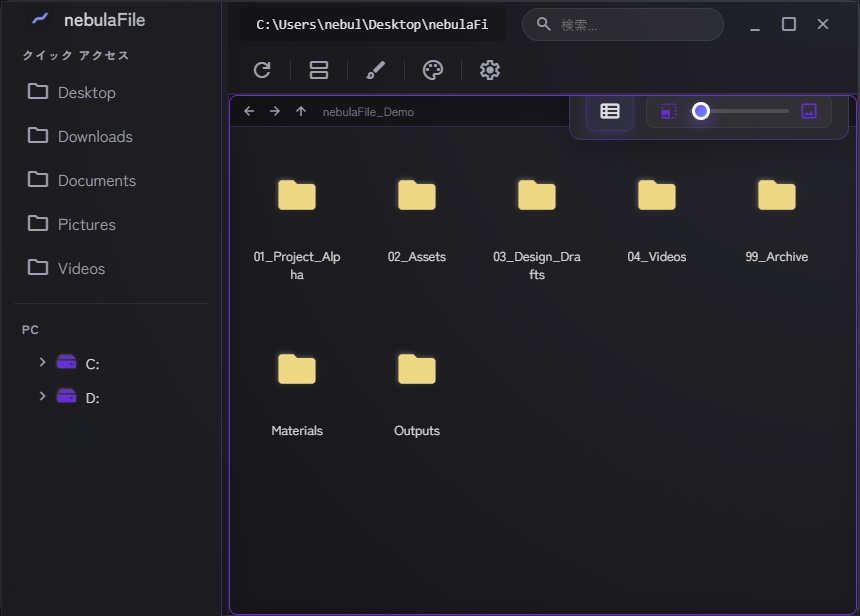Screen dimensions: 860x616
Task: Open Videos in quick access
Action: point(66,268)
